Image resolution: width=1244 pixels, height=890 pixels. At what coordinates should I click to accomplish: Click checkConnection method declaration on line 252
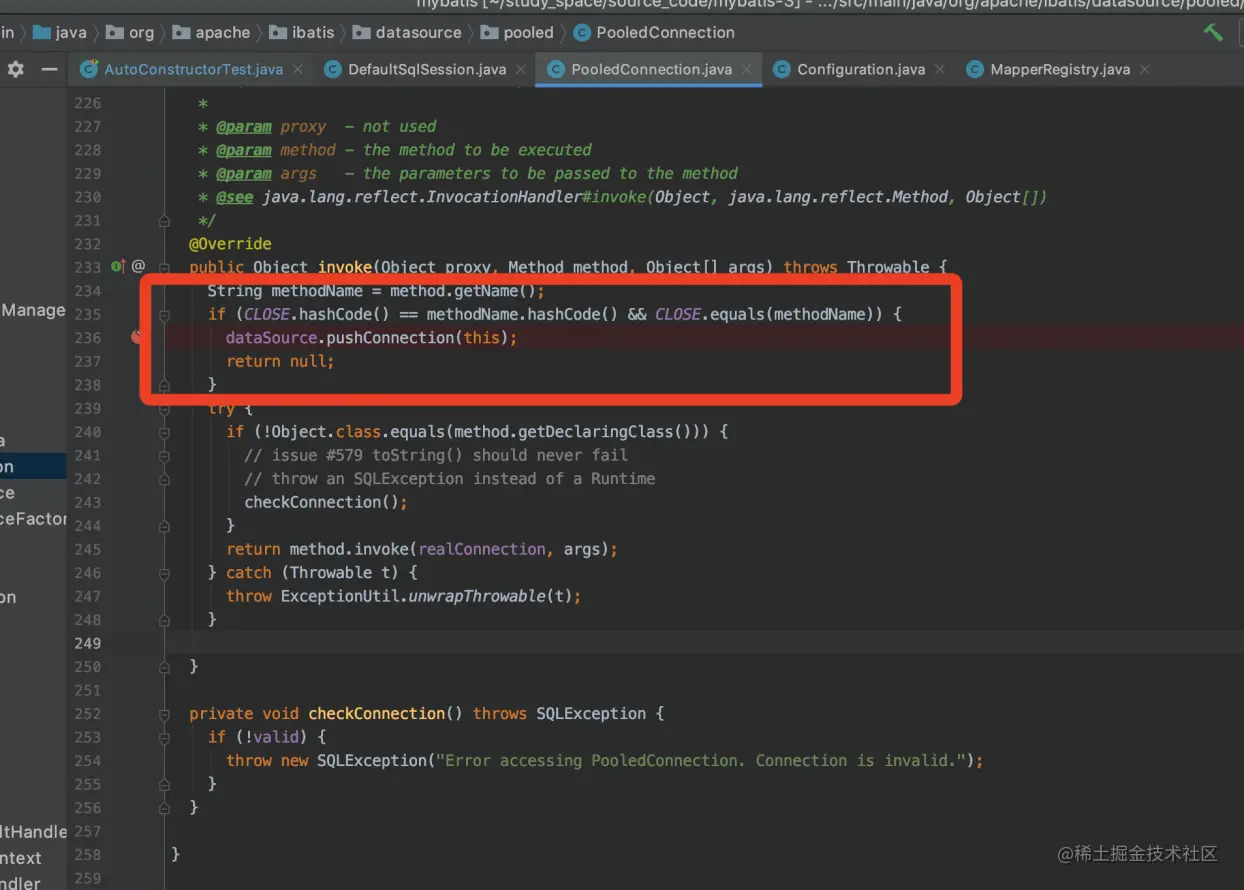pos(376,713)
